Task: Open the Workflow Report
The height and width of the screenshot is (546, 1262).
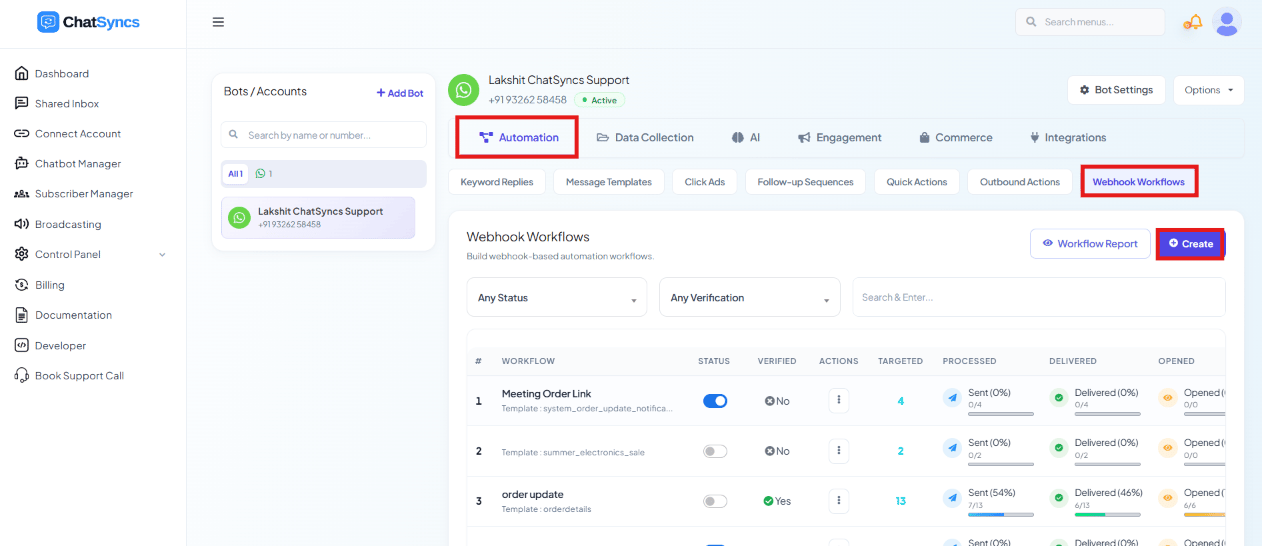Action: pos(1090,243)
